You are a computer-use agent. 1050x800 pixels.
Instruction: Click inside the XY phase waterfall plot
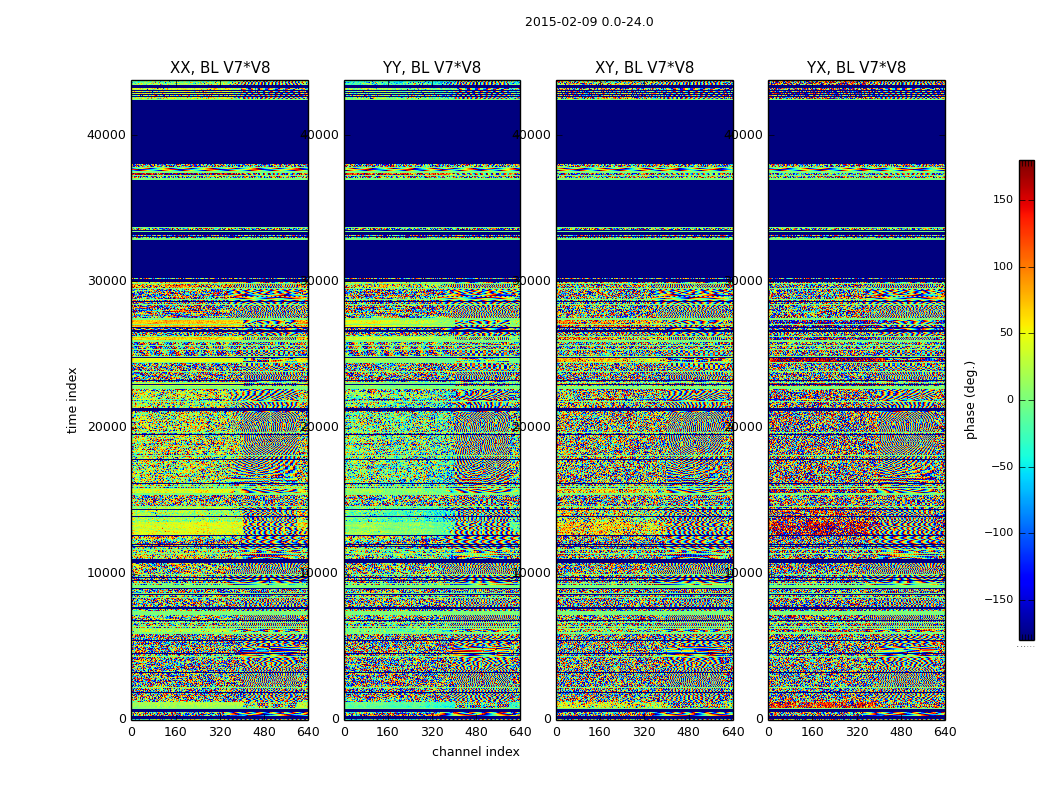coord(645,400)
